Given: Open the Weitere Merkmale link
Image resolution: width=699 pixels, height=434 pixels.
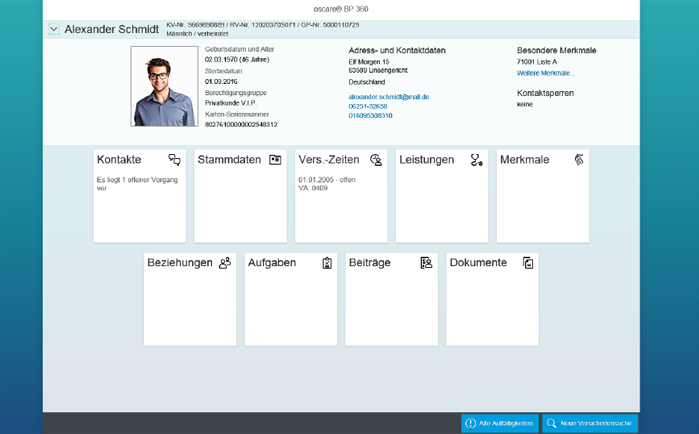Looking at the screenshot, I should [x=545, y=73].
